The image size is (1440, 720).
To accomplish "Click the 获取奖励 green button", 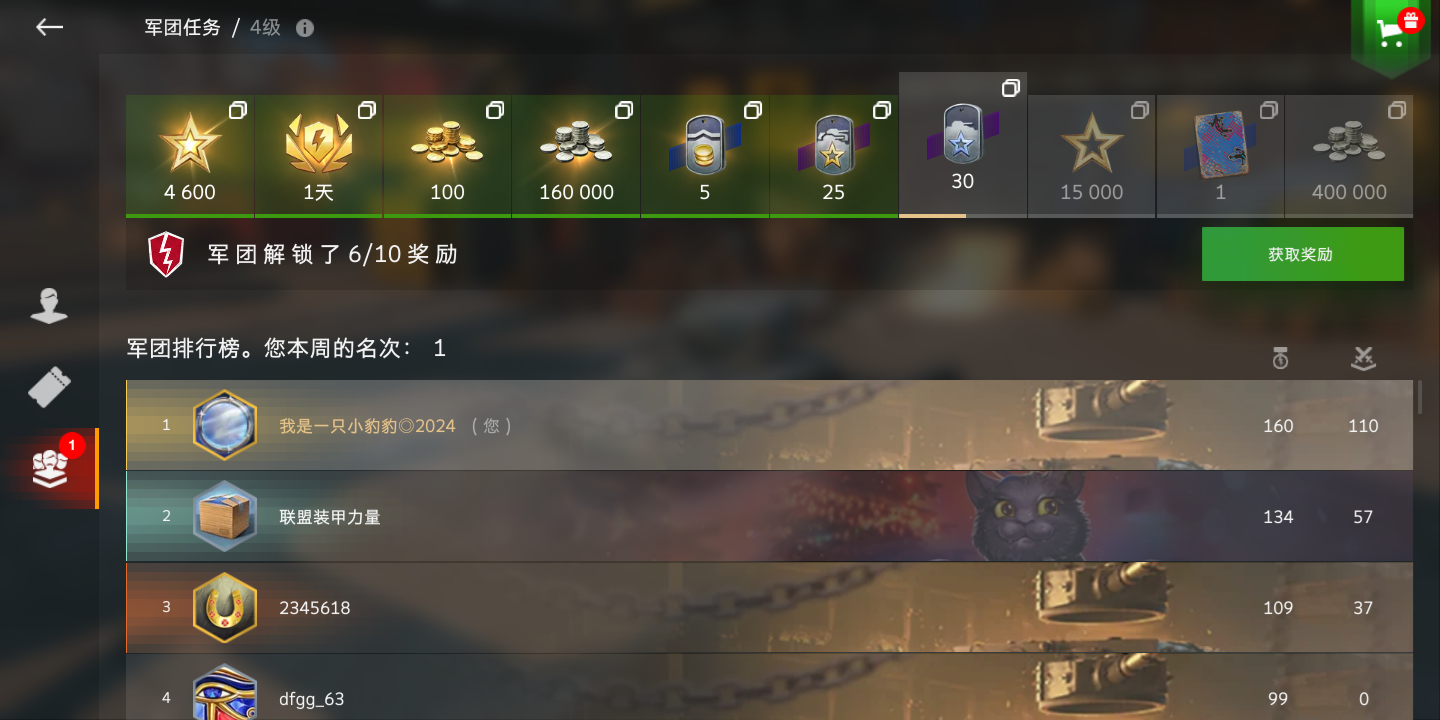I will point(1302,254).
